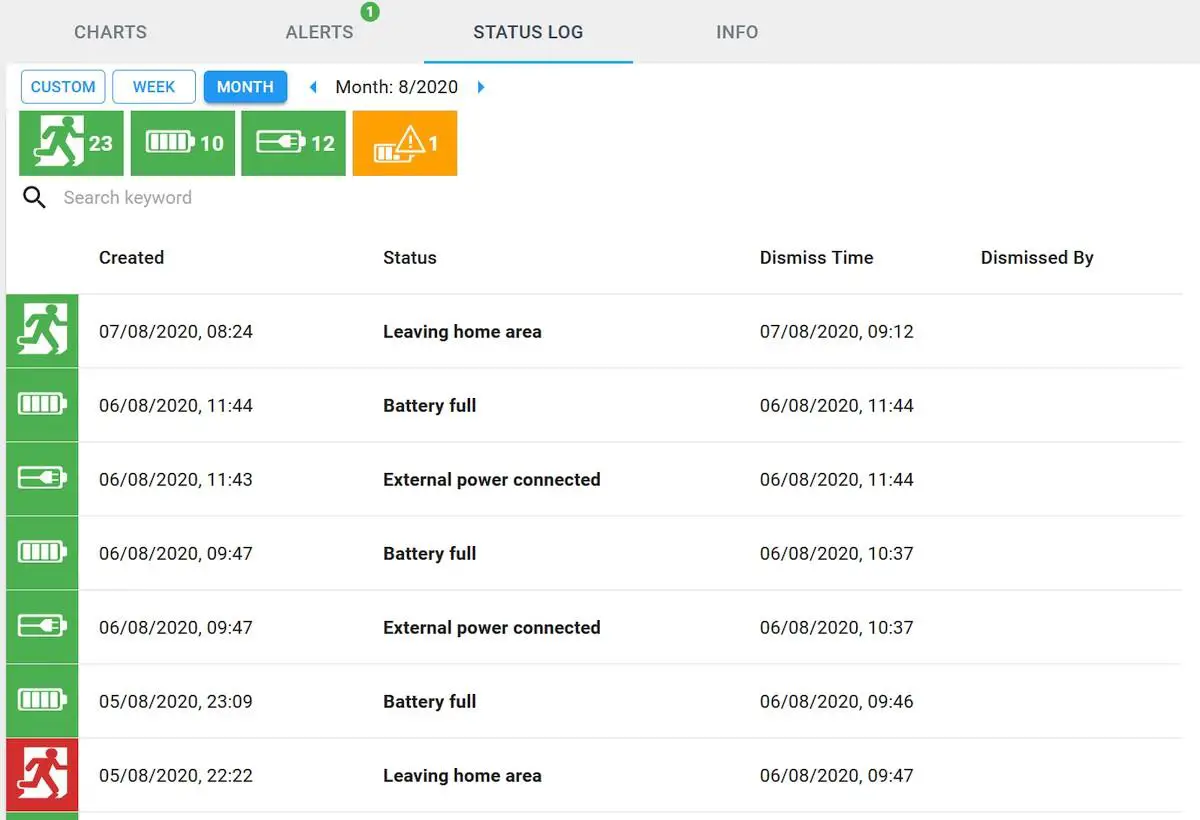1200x820 pixels.
Task: Sort by Status column header
Action: click(410, 257)
